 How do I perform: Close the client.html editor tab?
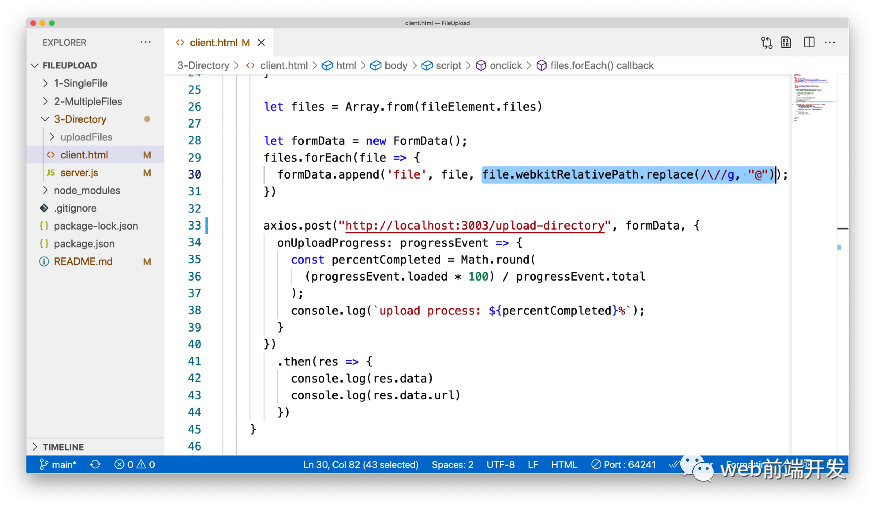pos(261,42)
